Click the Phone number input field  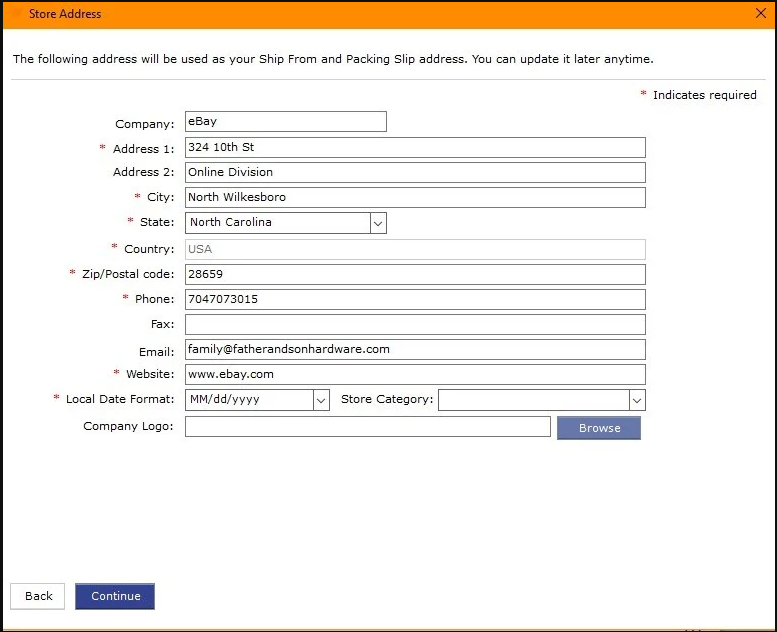(415, 300)
